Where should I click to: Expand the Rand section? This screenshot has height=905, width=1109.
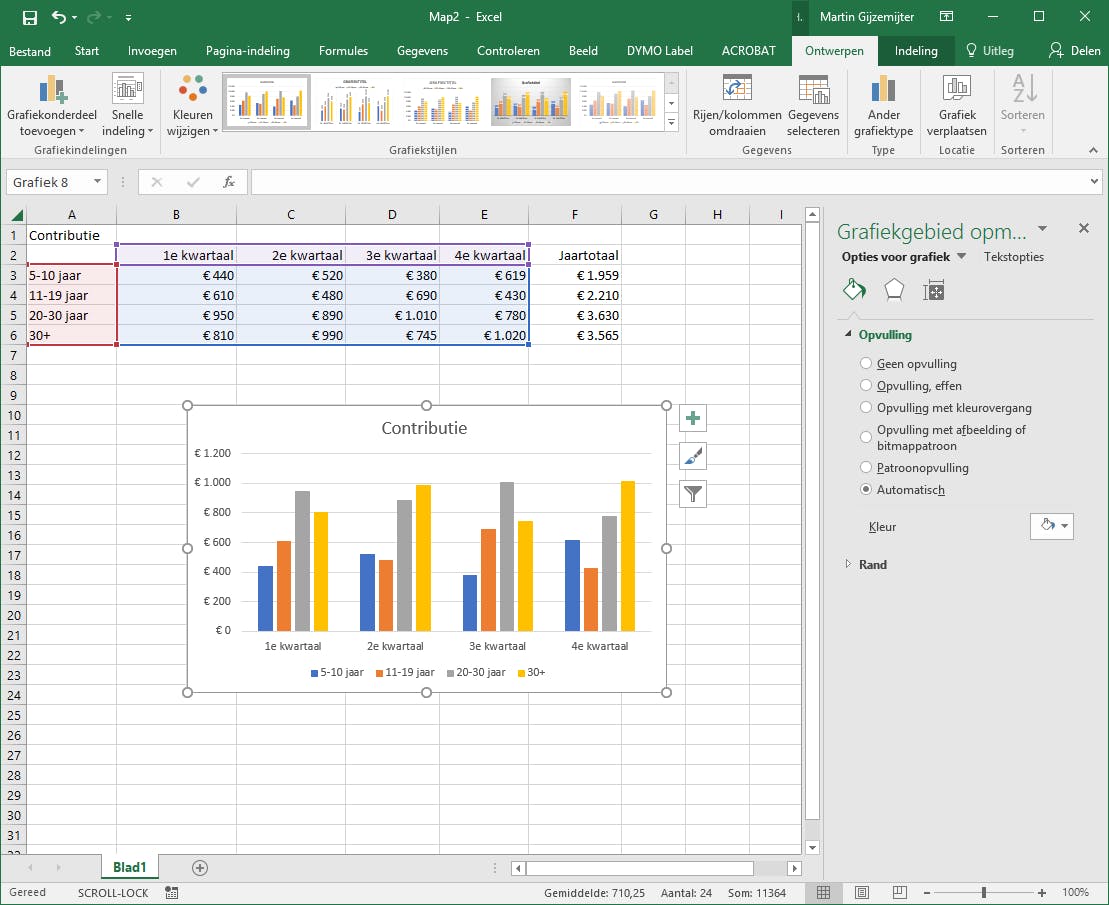click(x=850, y=565)
